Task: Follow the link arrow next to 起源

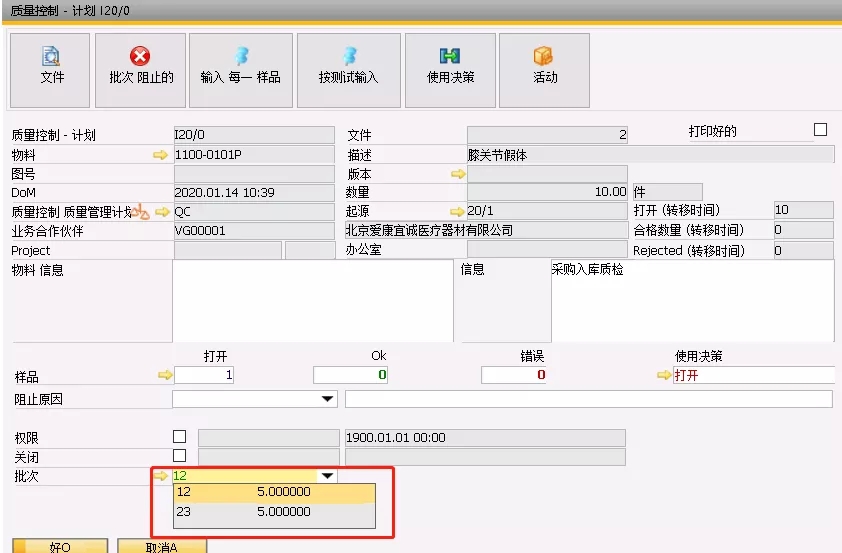Action: (458, 211)
